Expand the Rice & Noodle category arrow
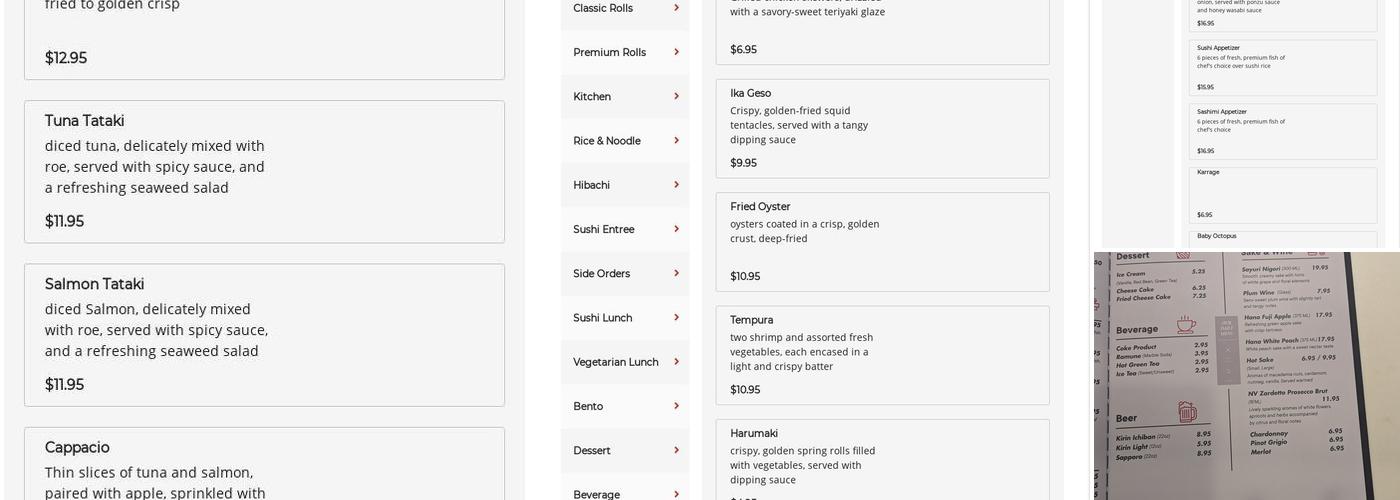Image resolution: width=1400 pixels, height=500 pixels. [x=676, y=141]
